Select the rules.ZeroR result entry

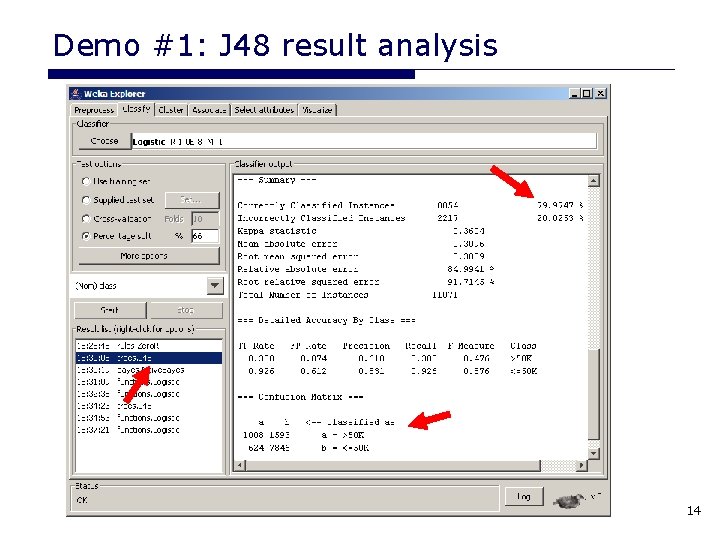click(x=148, y=346)
